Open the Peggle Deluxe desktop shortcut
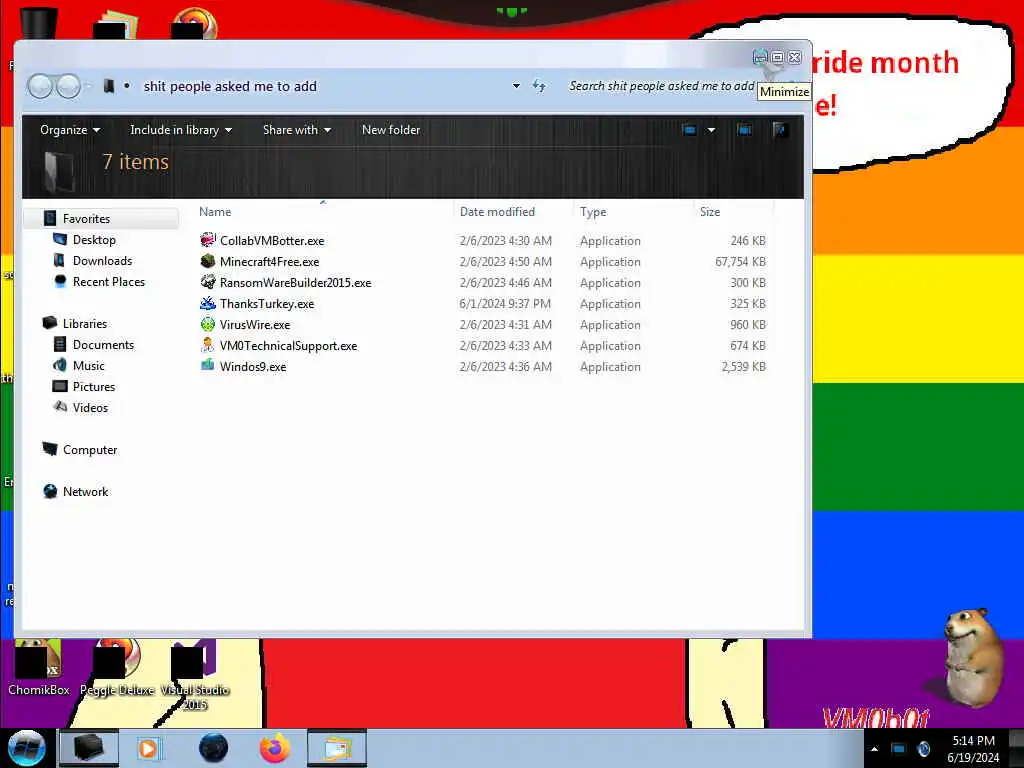 click(x=117, y=667)
